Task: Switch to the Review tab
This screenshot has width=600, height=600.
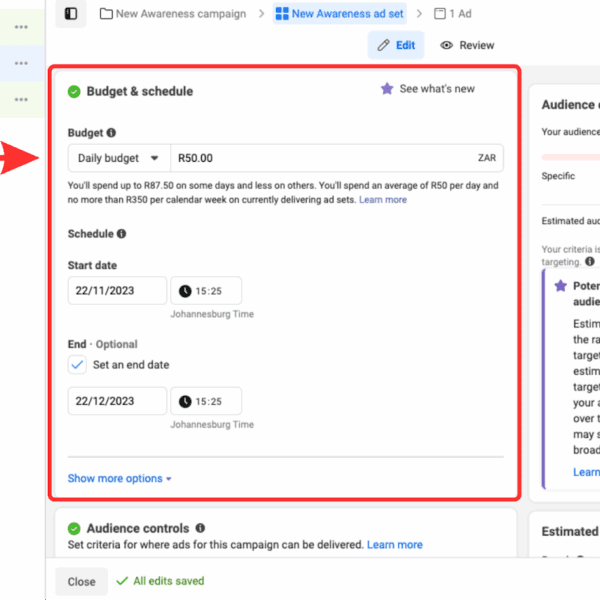Action: click(x=467, y=45)
